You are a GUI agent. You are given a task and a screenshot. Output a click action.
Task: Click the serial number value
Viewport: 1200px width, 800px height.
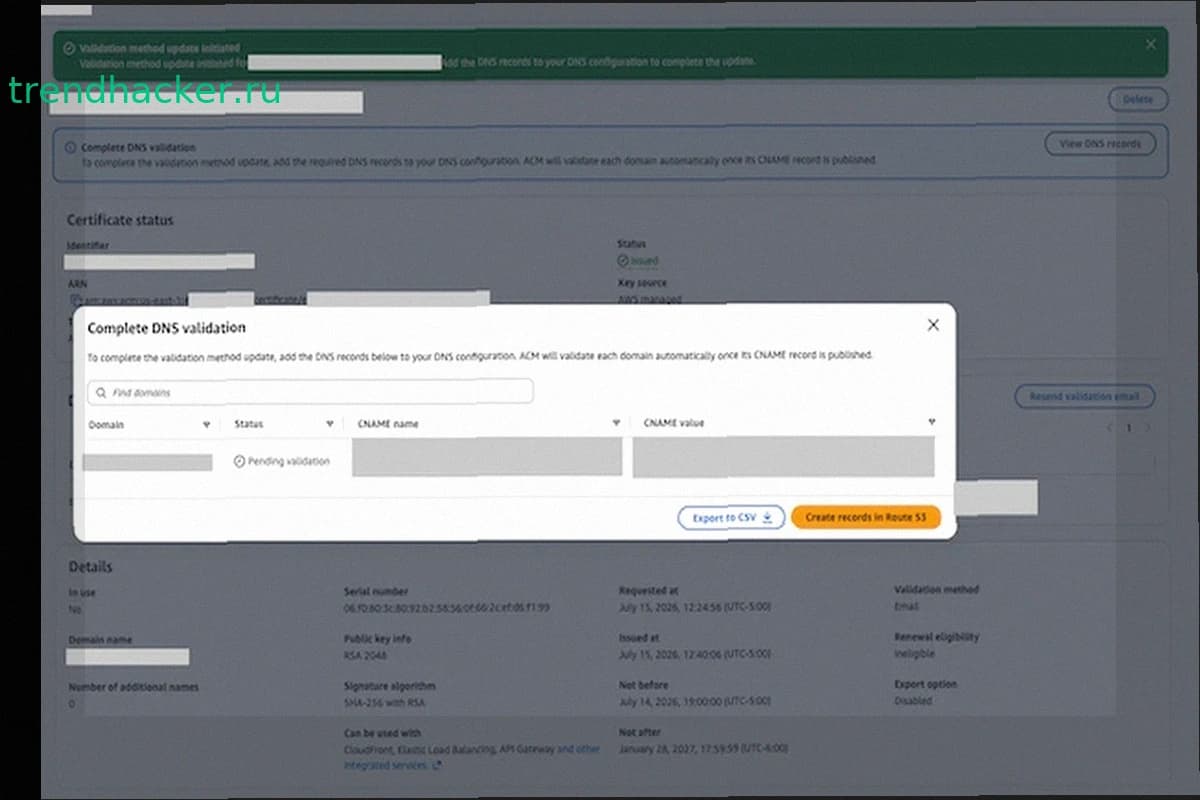tap(447, 607)
